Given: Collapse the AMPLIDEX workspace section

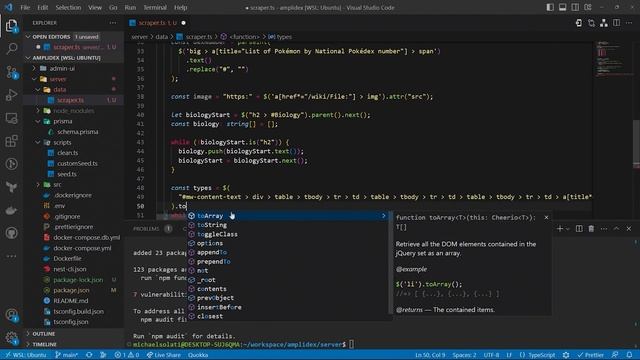Looking at the screenshot, I should pos(28,58).
